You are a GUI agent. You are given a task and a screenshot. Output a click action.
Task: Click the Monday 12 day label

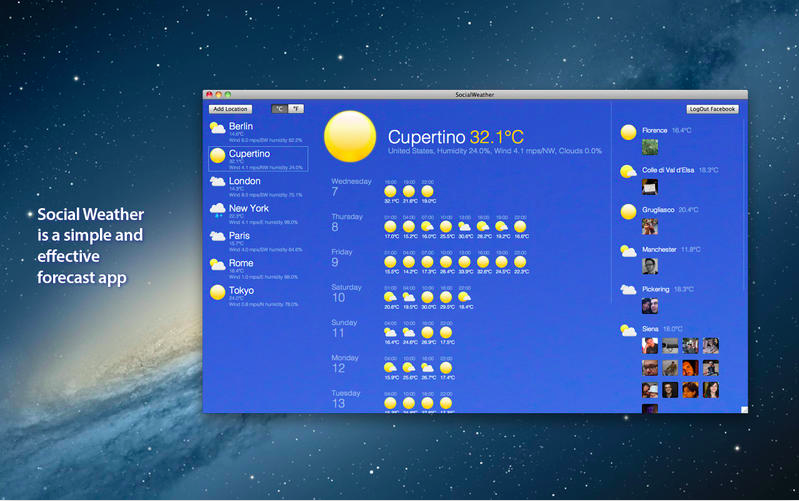[x=345, y=363]
